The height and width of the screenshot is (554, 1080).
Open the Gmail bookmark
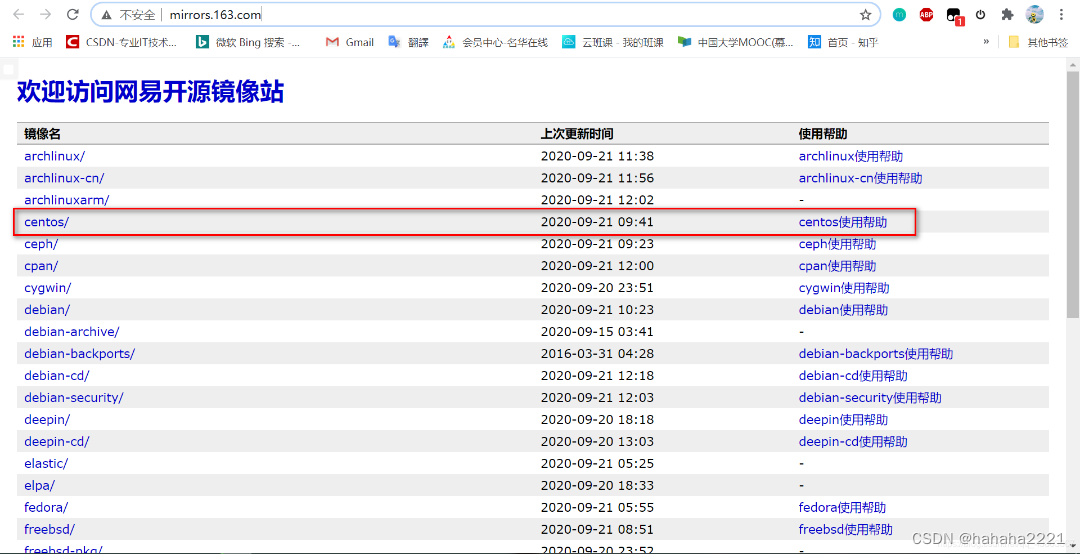pyautogui.click(x=350, y=42)
